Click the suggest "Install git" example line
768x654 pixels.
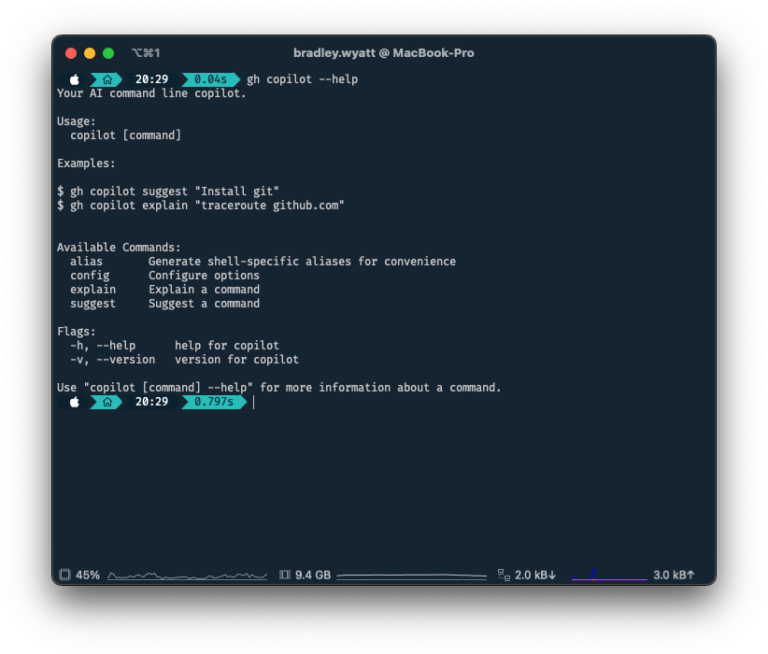[x=168, y=191]
